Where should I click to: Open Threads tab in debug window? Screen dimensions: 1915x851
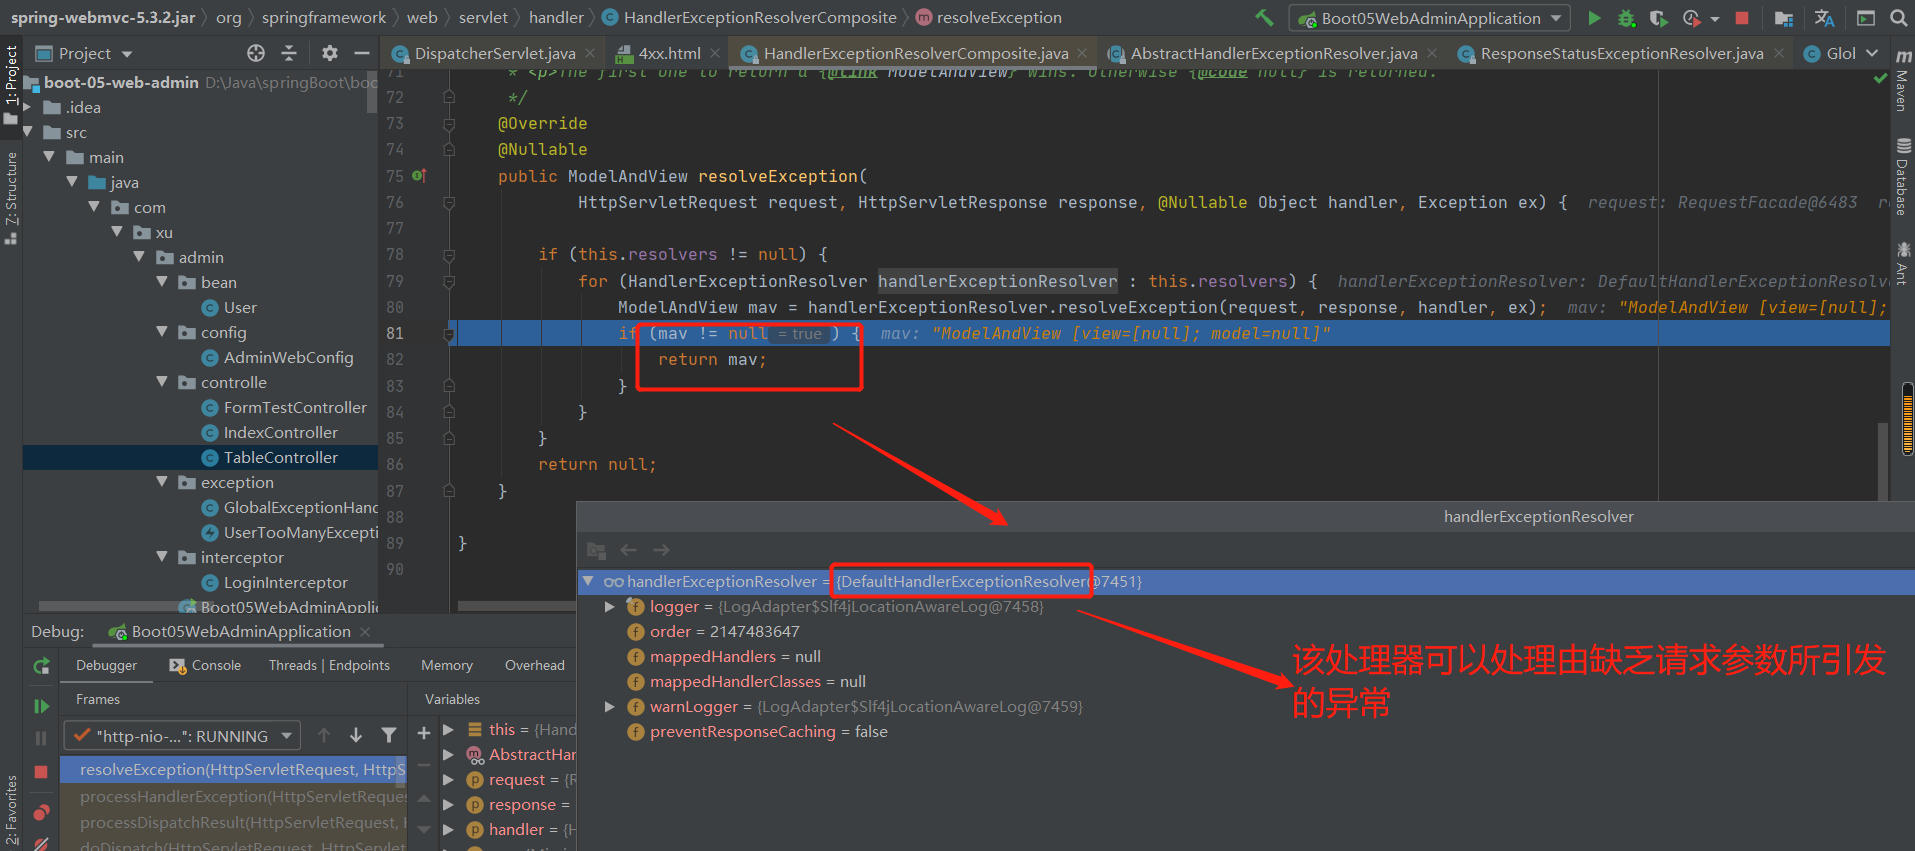click(x=329, y=666)
